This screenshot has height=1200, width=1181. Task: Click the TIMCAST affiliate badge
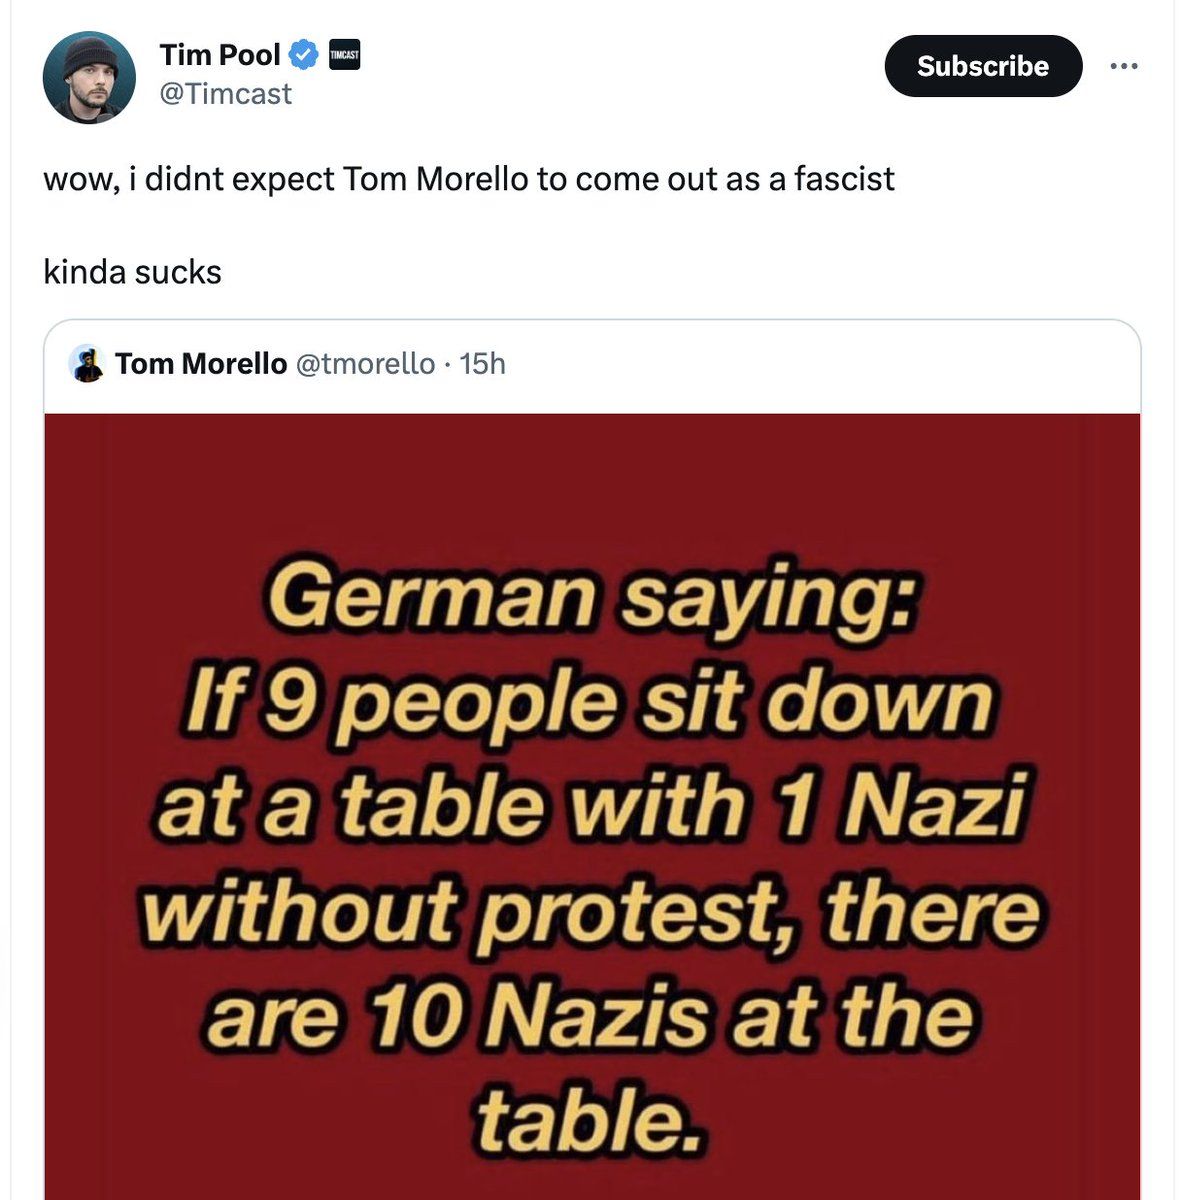pos(343,55)
